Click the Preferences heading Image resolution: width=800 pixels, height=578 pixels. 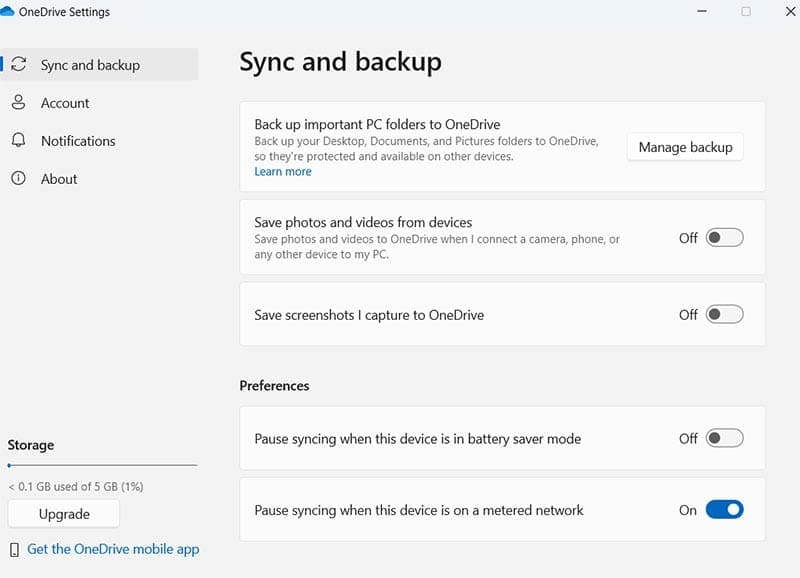click(x=274, y=386)
